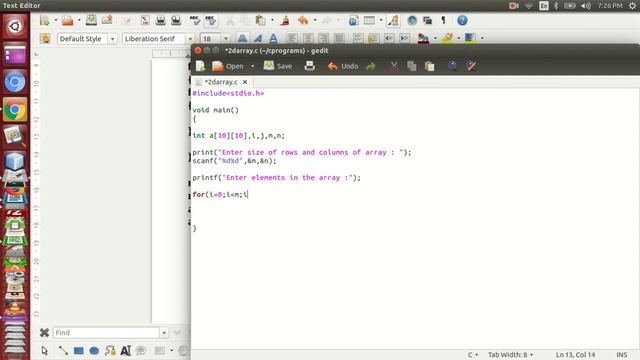The height and width of the screenshot is (360, 640).
Task: Open Find via the magnifier icon in gedit
Action: pyautogui.click(x=453, y=66)
